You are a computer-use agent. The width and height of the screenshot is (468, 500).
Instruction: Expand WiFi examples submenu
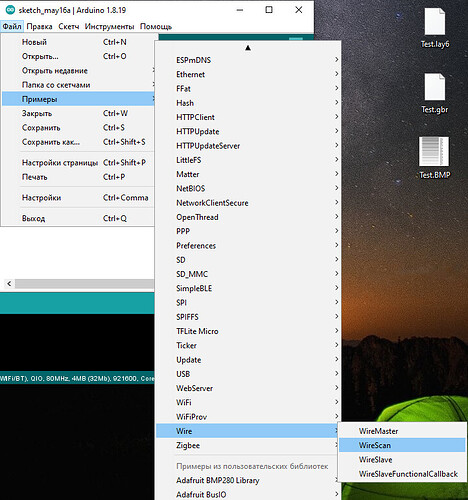248,403
